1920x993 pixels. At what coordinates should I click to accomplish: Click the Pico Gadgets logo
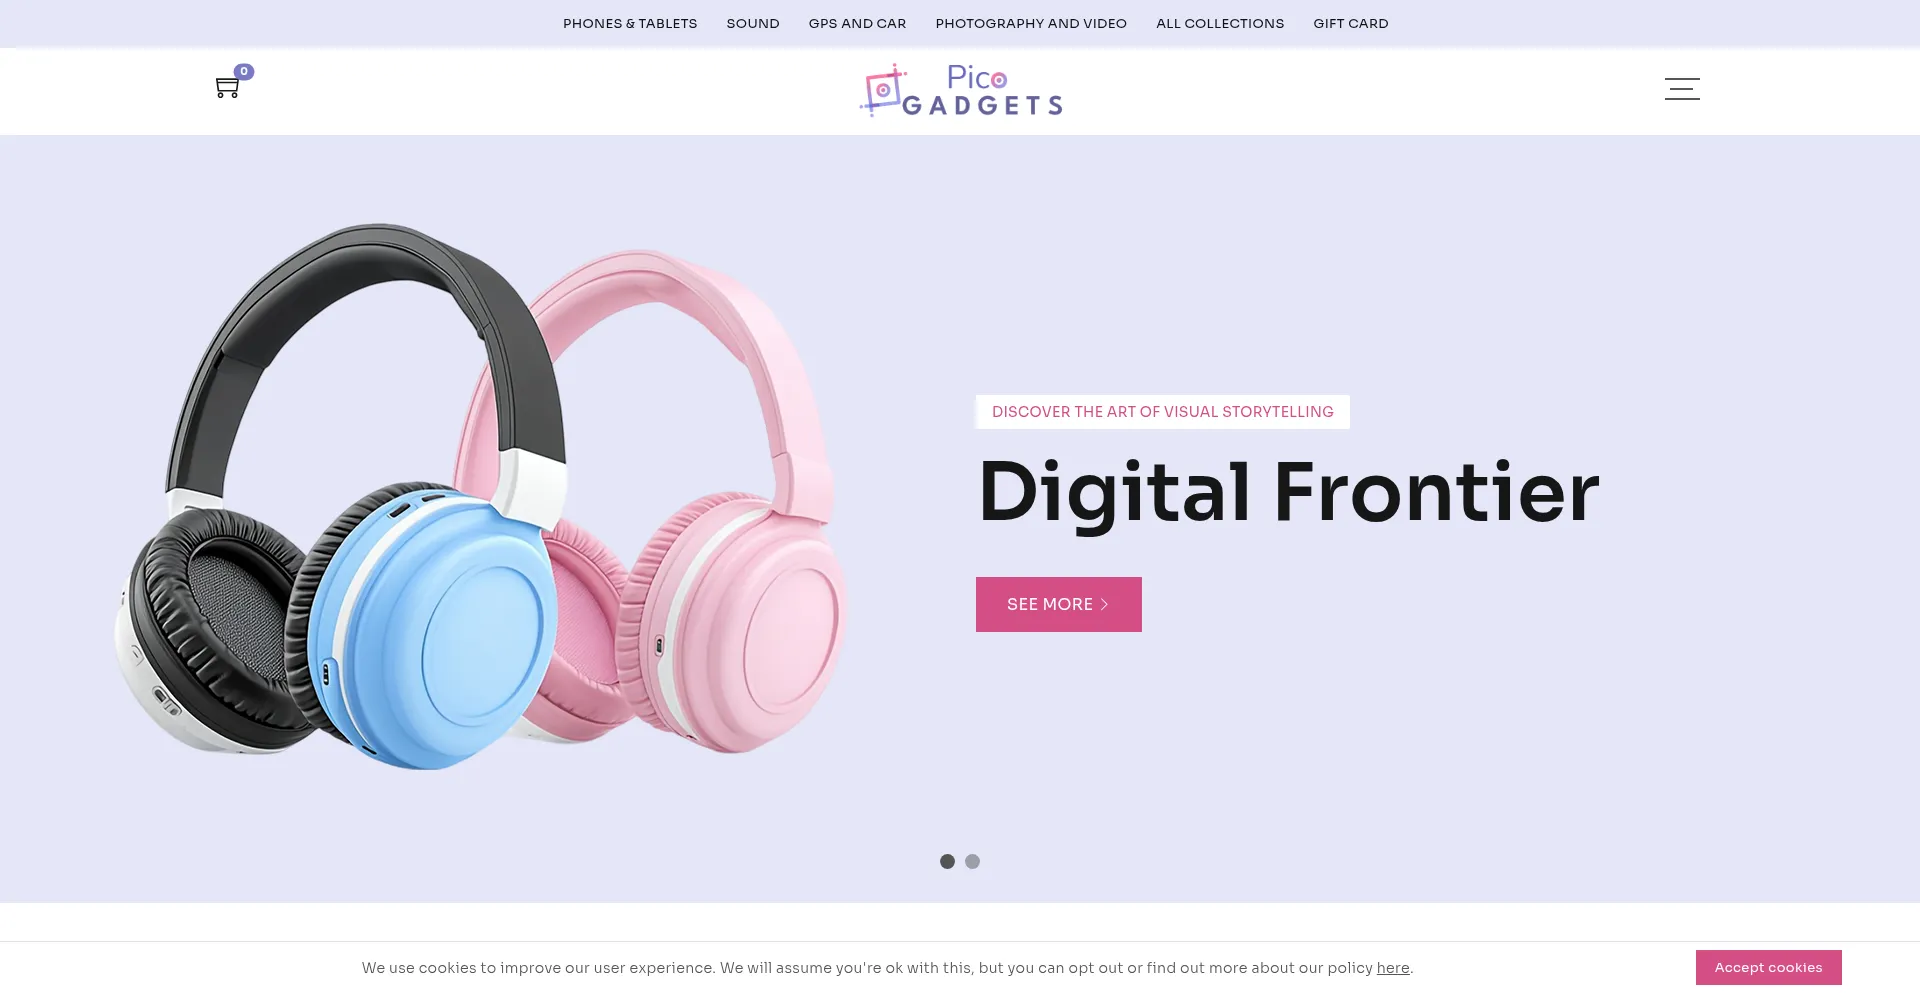point(961,91)
